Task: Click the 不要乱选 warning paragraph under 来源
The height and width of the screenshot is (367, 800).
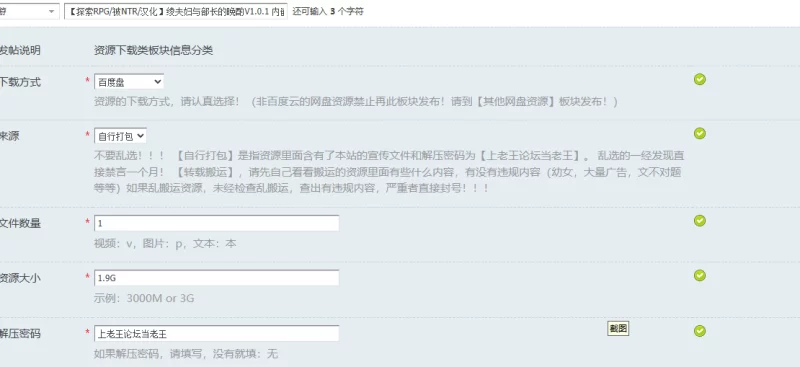Action: (x=389, y=172)
